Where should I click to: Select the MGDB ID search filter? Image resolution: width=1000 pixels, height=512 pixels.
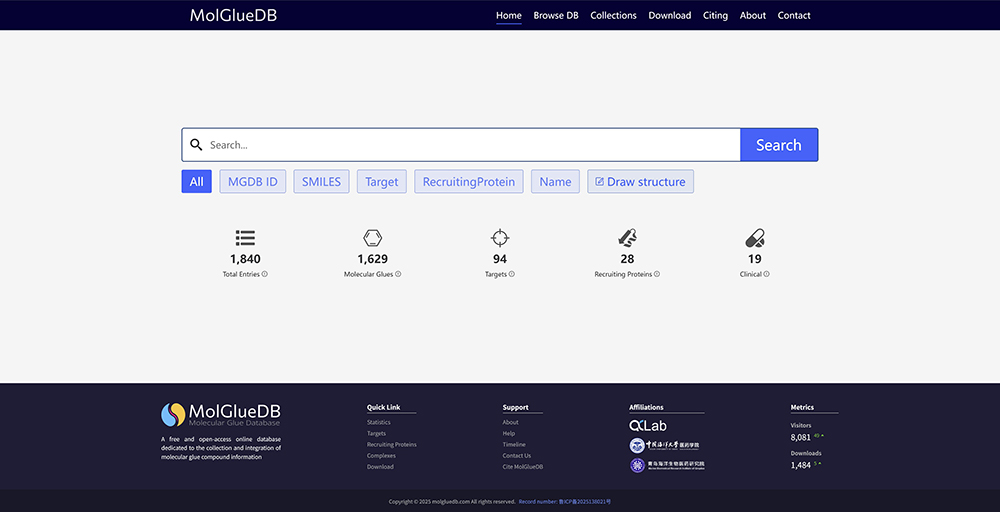253,182
